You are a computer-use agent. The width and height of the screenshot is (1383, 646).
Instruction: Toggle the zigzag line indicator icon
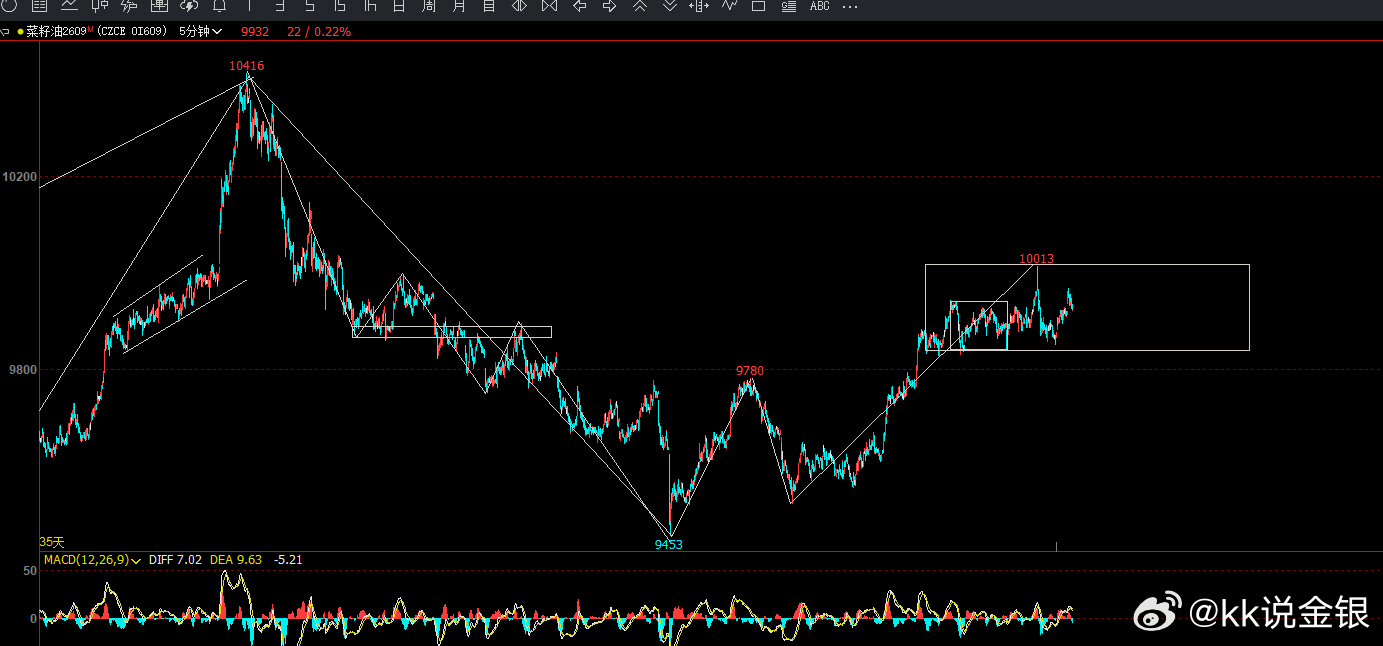click(x=730, y=5)
